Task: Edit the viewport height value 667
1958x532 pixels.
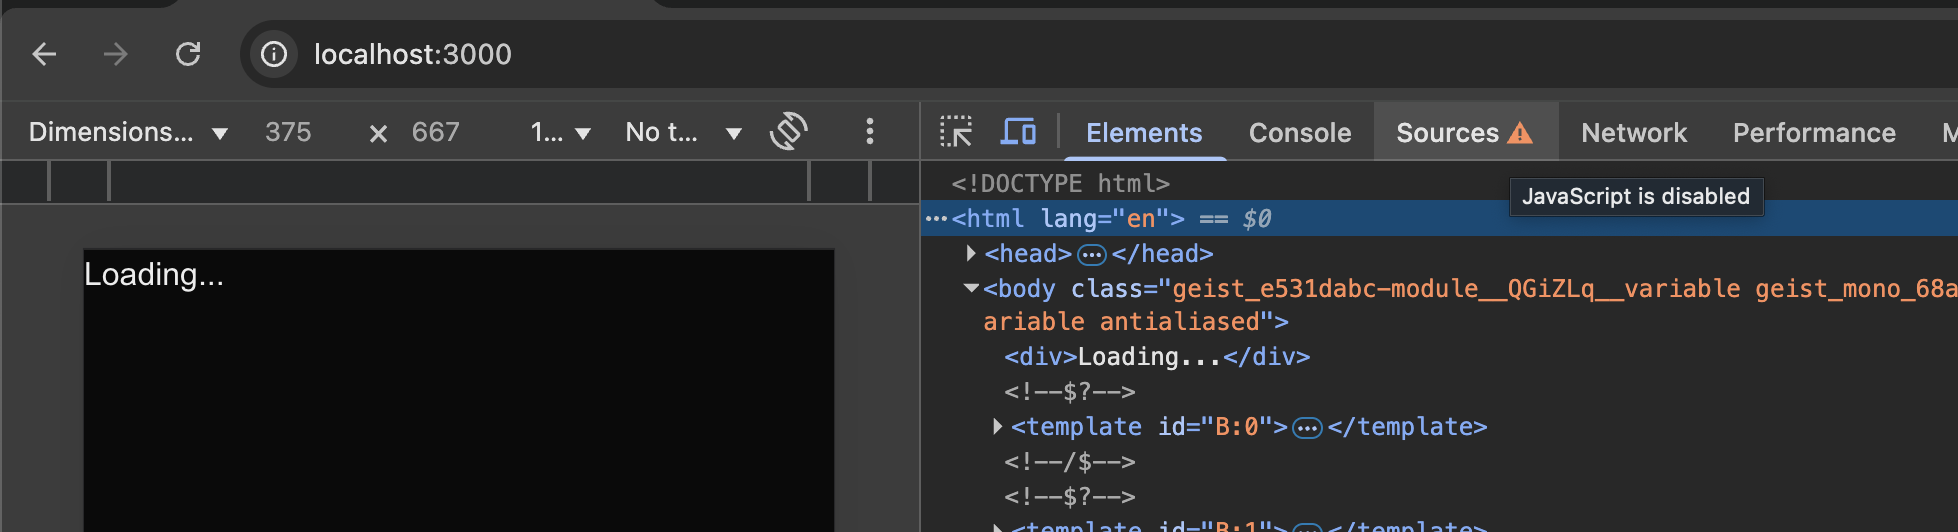Action: [x=436, y=132]
